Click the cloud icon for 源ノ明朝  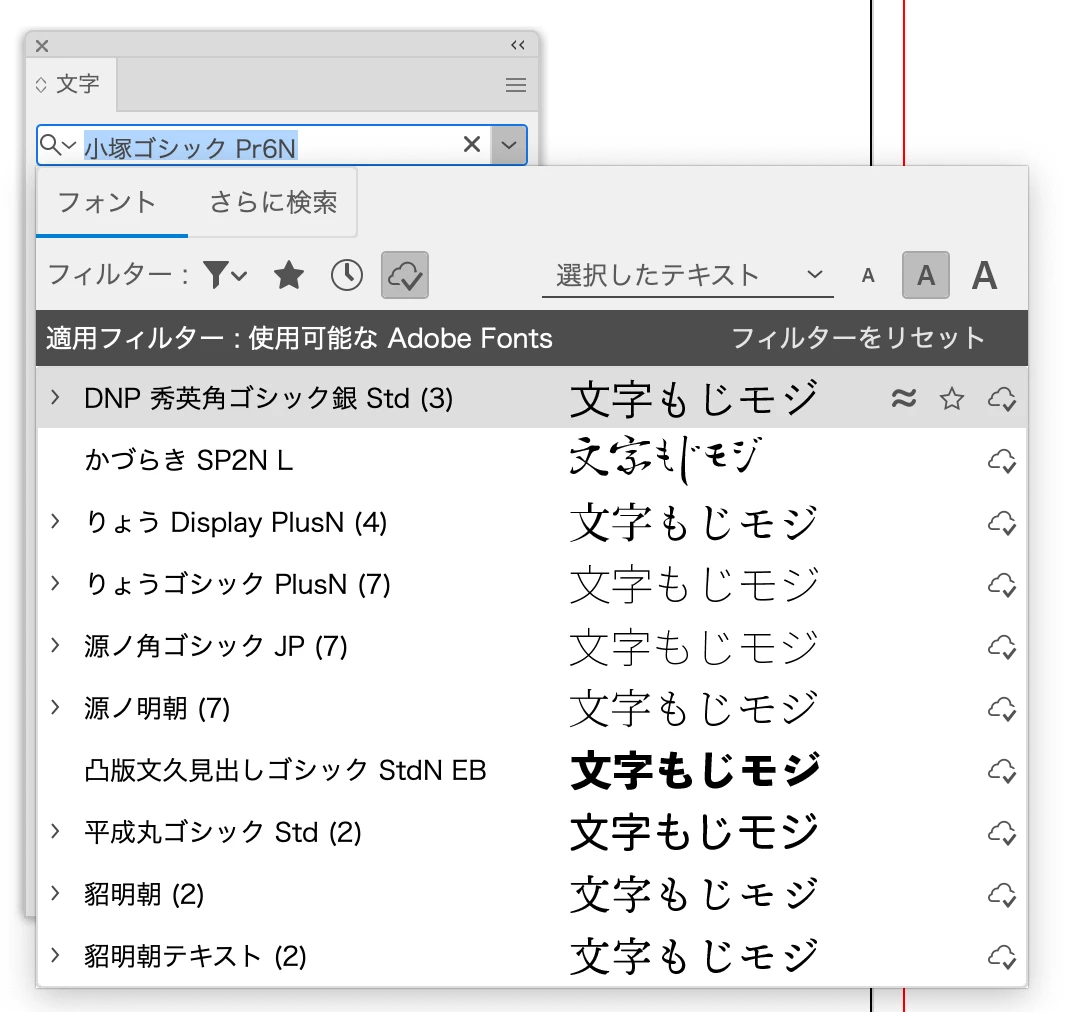(1002, 709)
